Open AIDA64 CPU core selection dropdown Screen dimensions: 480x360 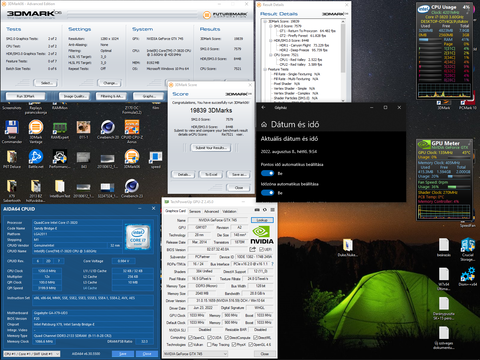click(32, 354)
